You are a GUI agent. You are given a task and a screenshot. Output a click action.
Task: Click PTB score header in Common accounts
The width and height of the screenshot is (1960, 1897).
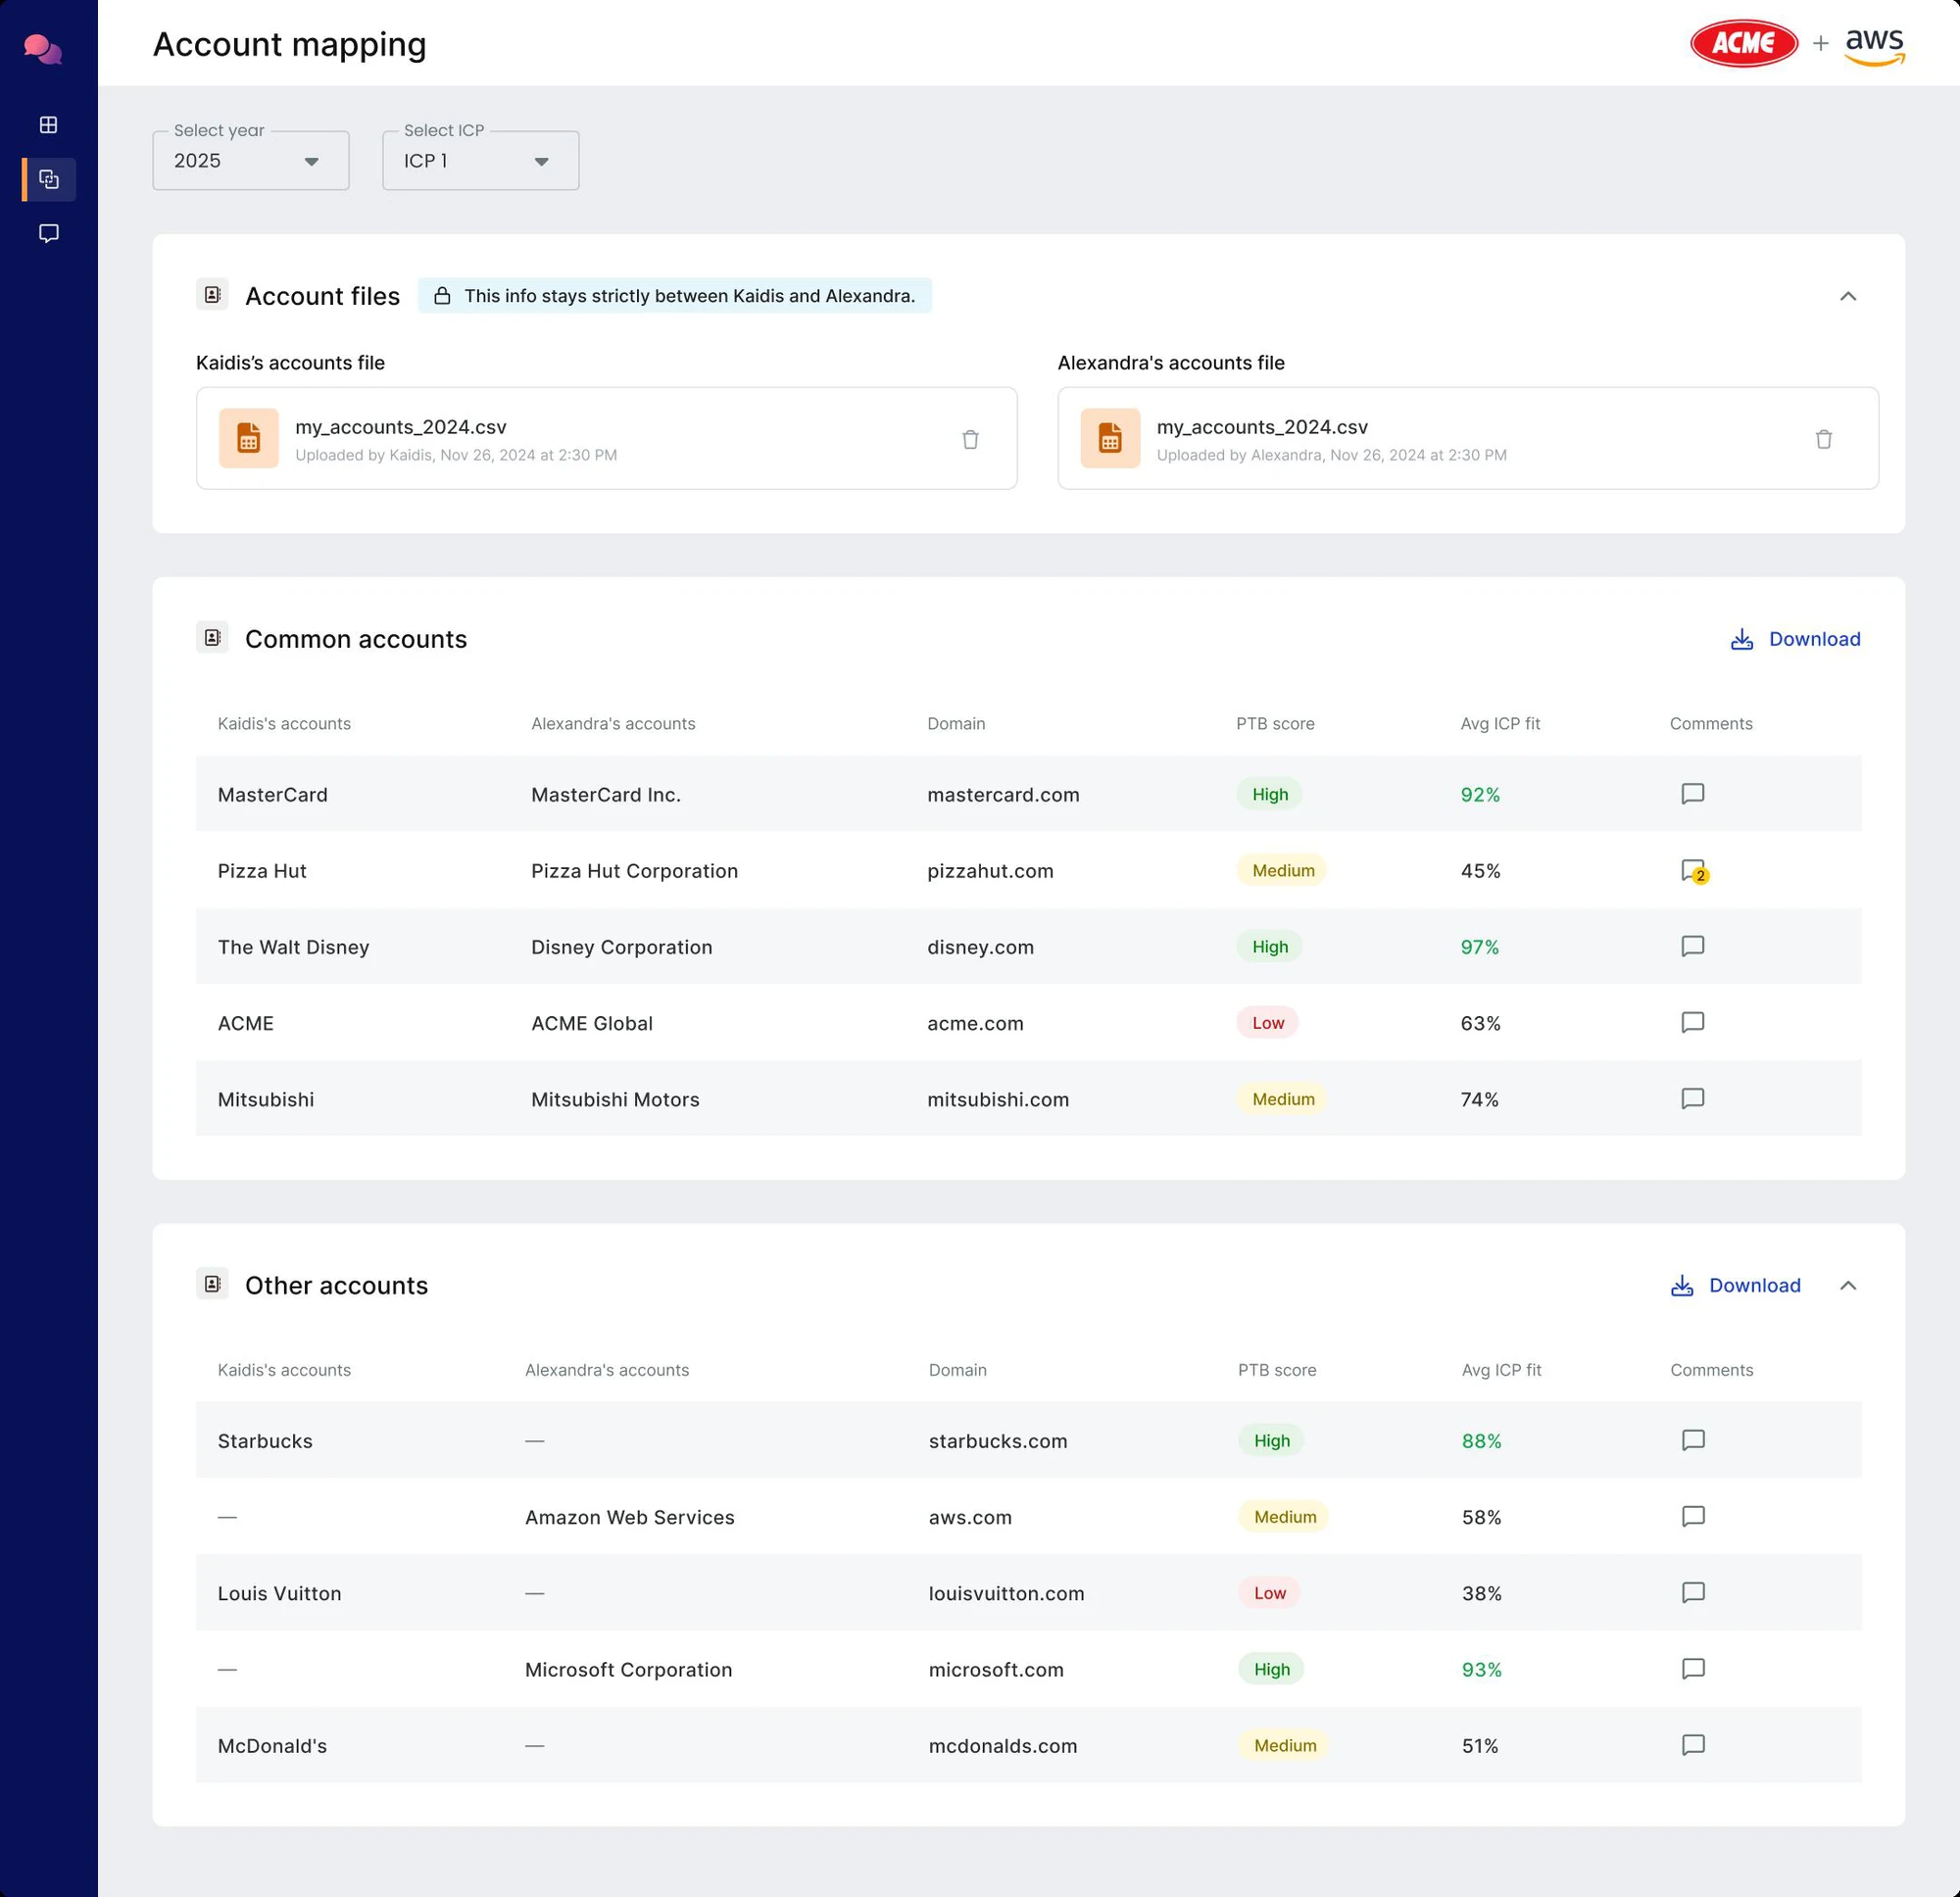tap(1275, 723)
